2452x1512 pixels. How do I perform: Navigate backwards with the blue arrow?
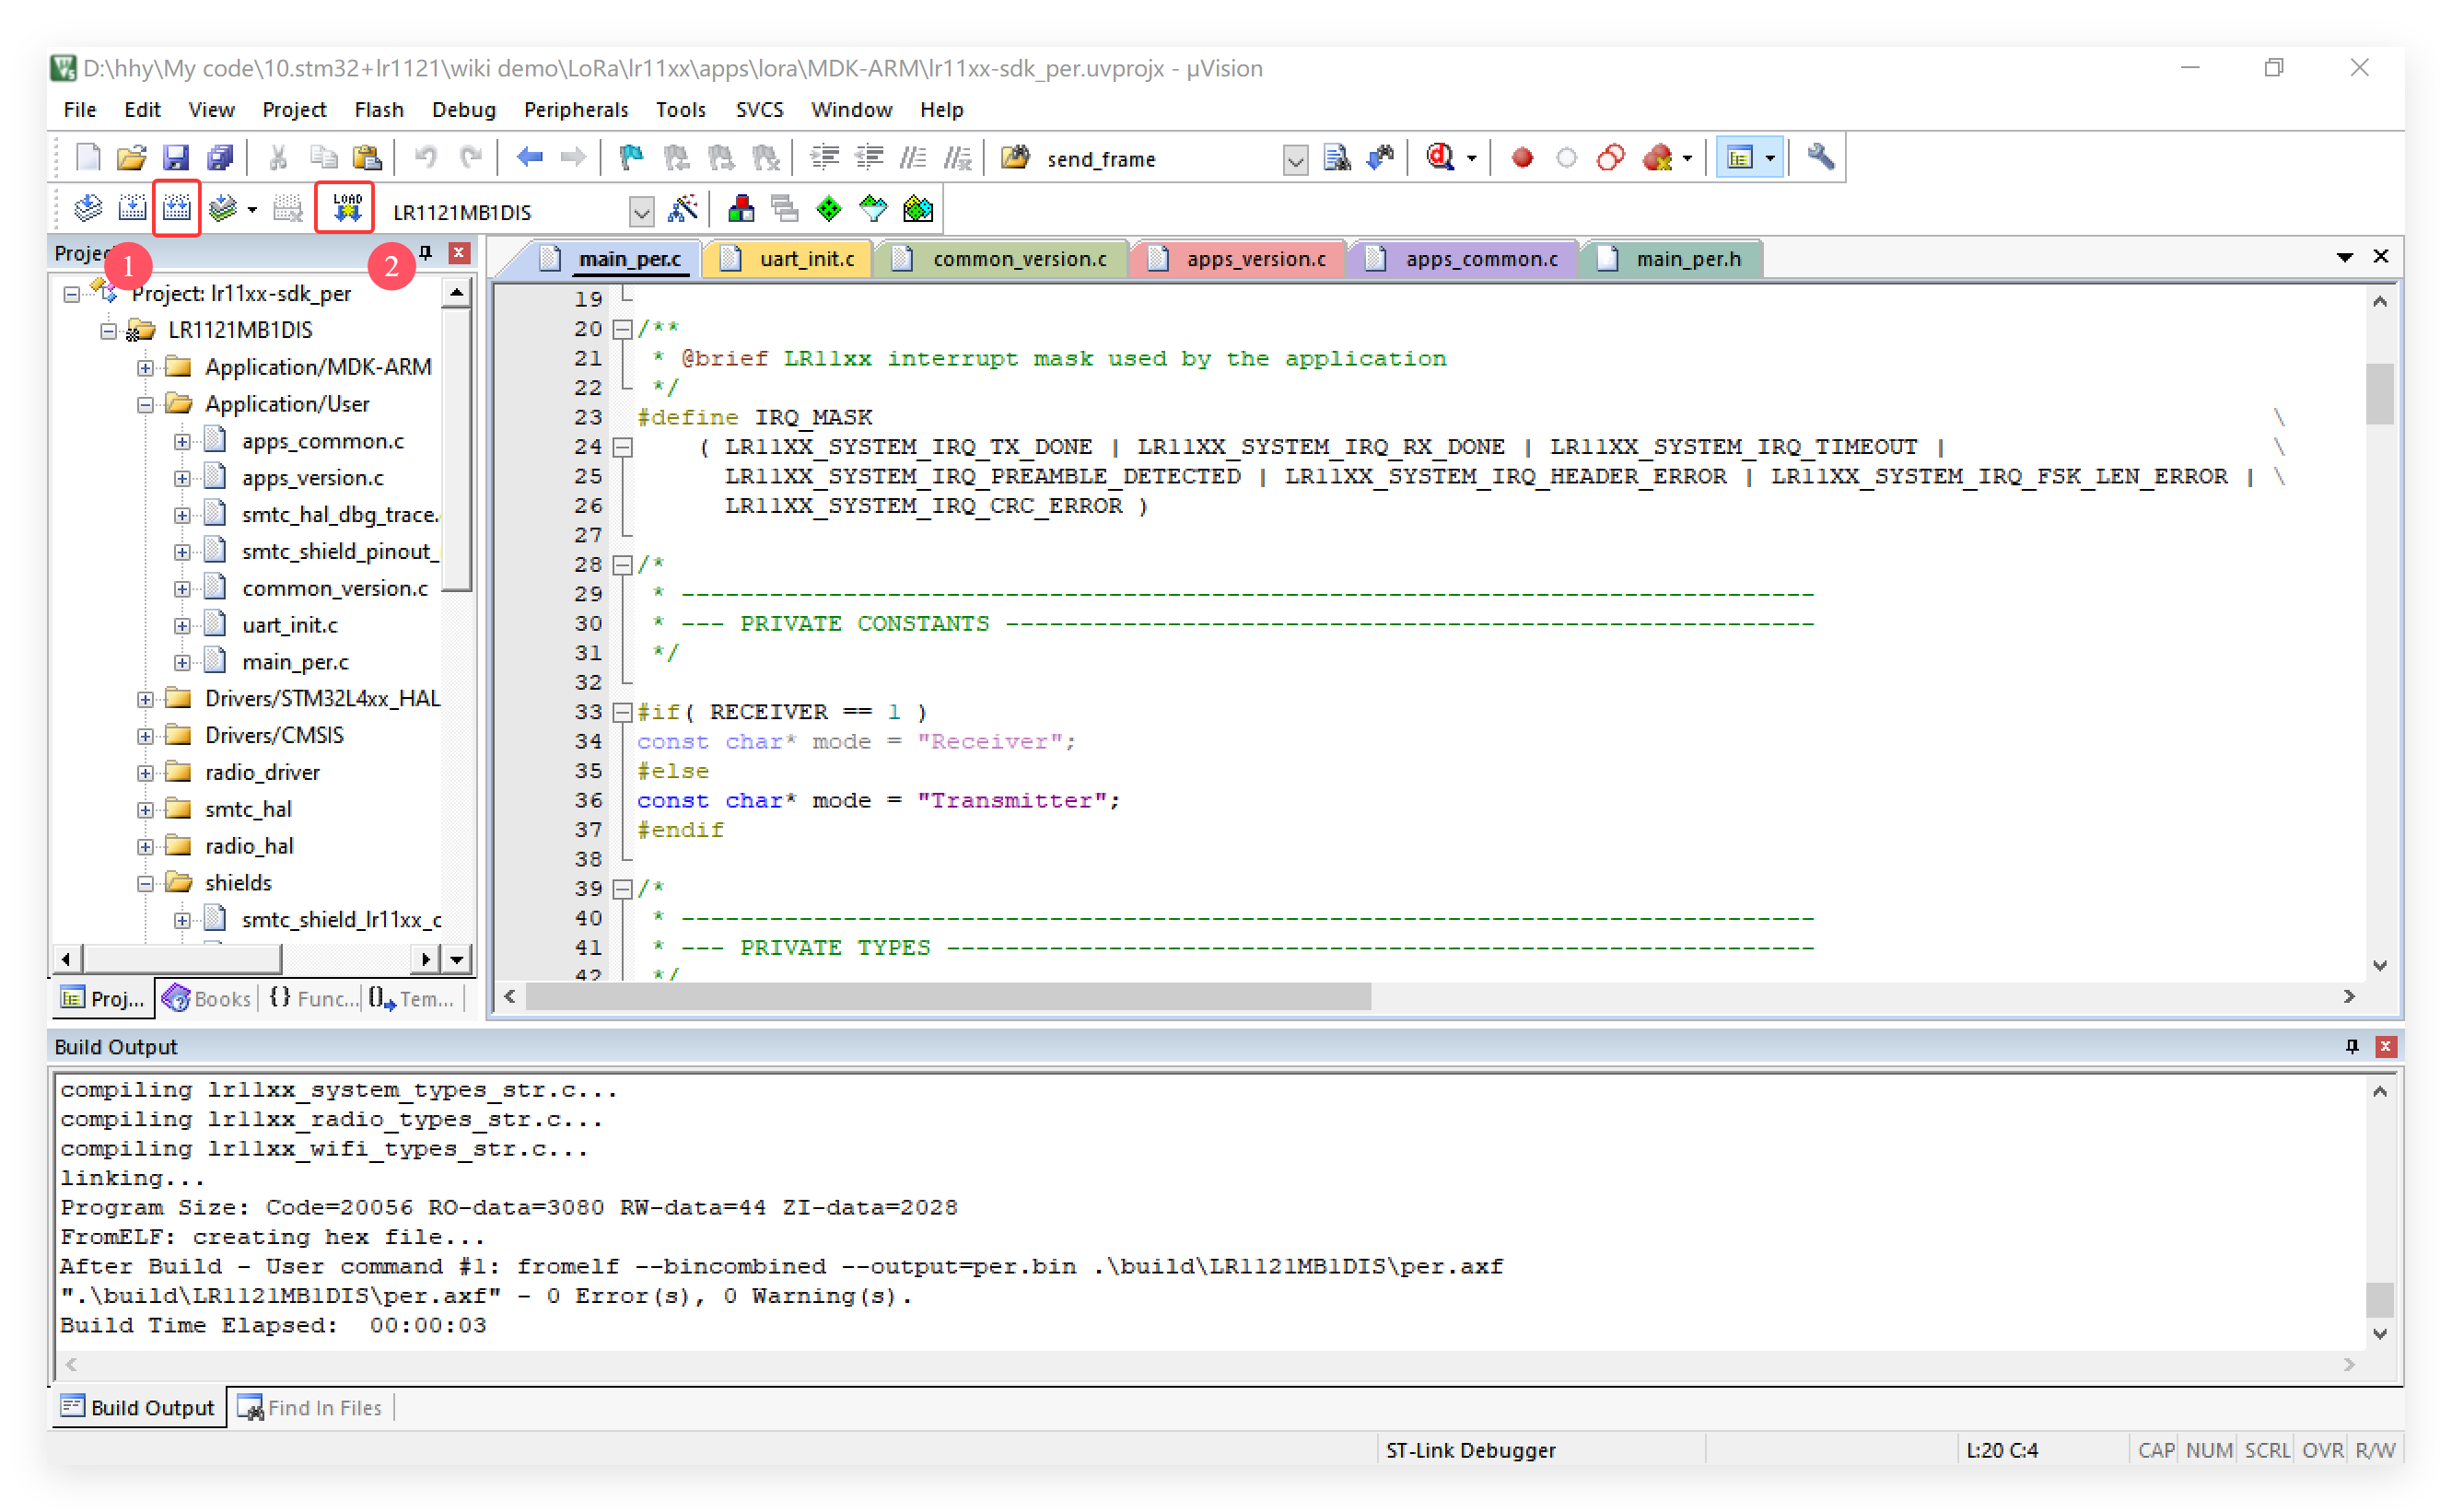tap(529, 157)
